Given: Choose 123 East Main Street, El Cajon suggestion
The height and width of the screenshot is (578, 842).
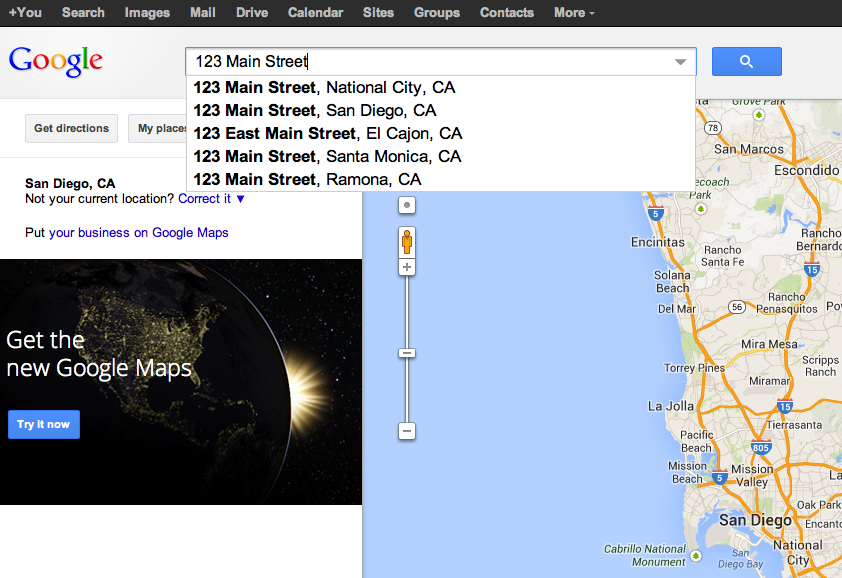Looking at the screenshot, I should (440, 133).
